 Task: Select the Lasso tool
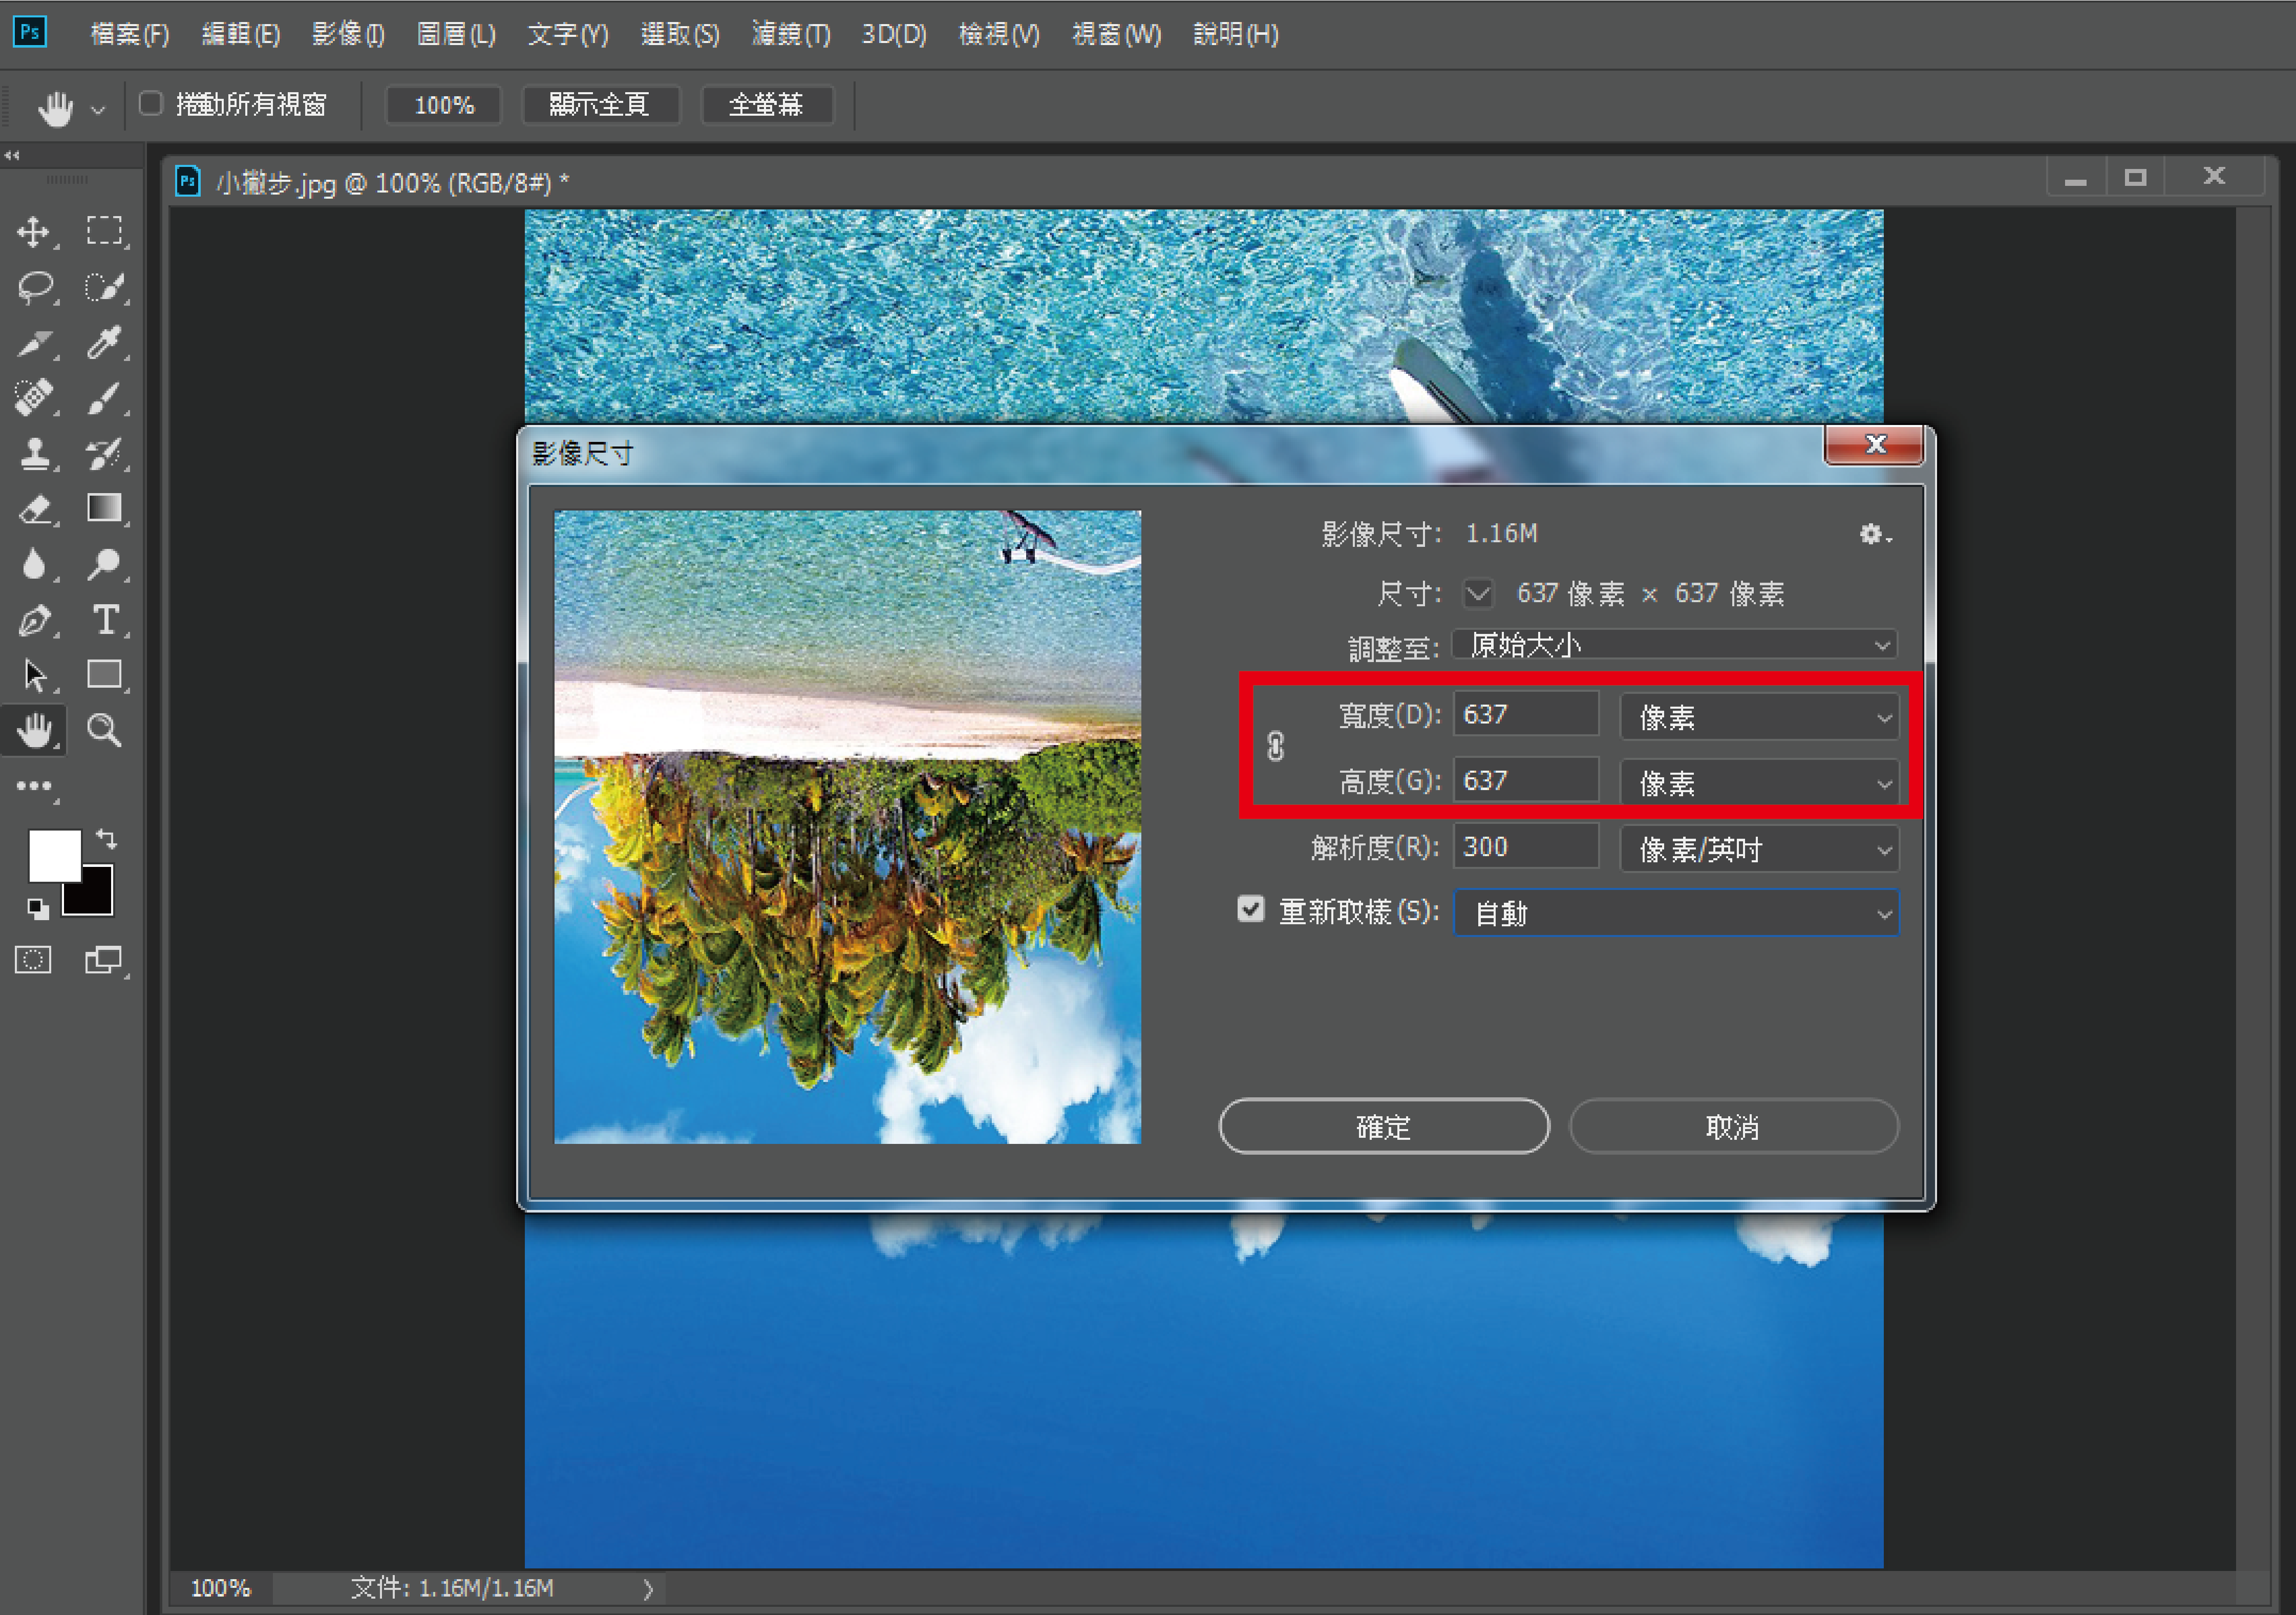point(35,288)
